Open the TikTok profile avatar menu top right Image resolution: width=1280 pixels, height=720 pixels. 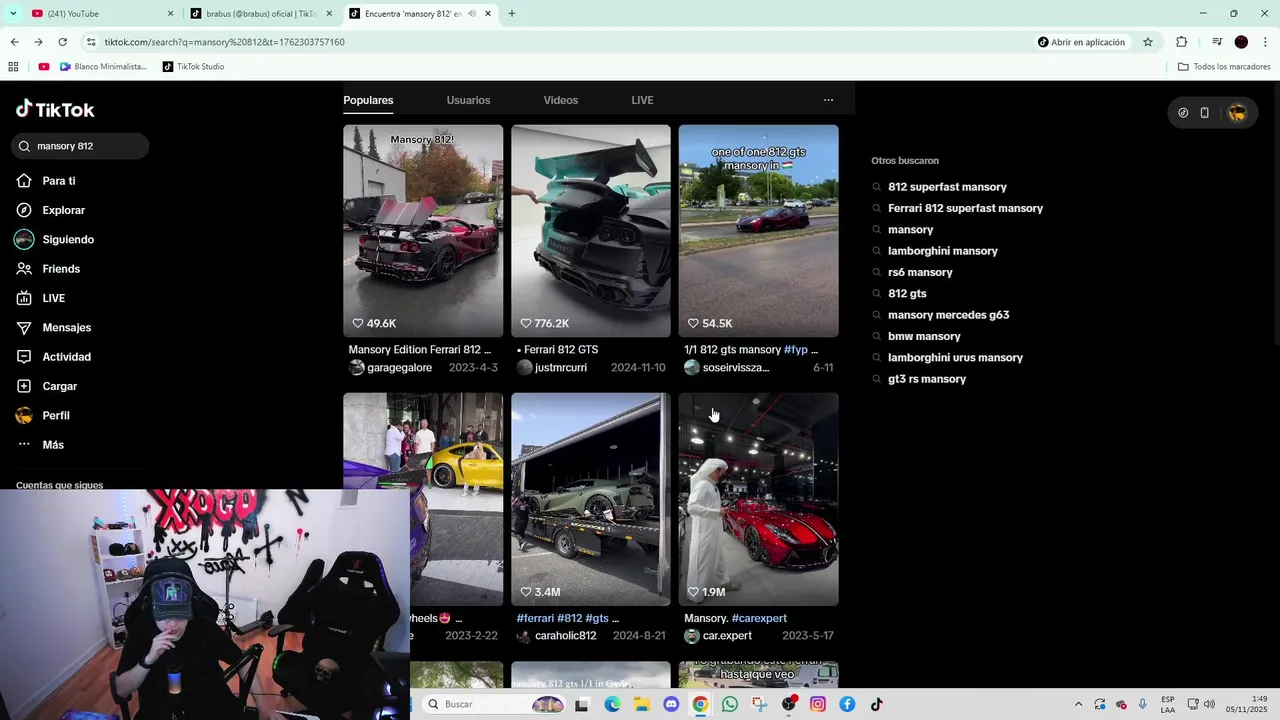pyautogui.click(x=1237, y=113)
